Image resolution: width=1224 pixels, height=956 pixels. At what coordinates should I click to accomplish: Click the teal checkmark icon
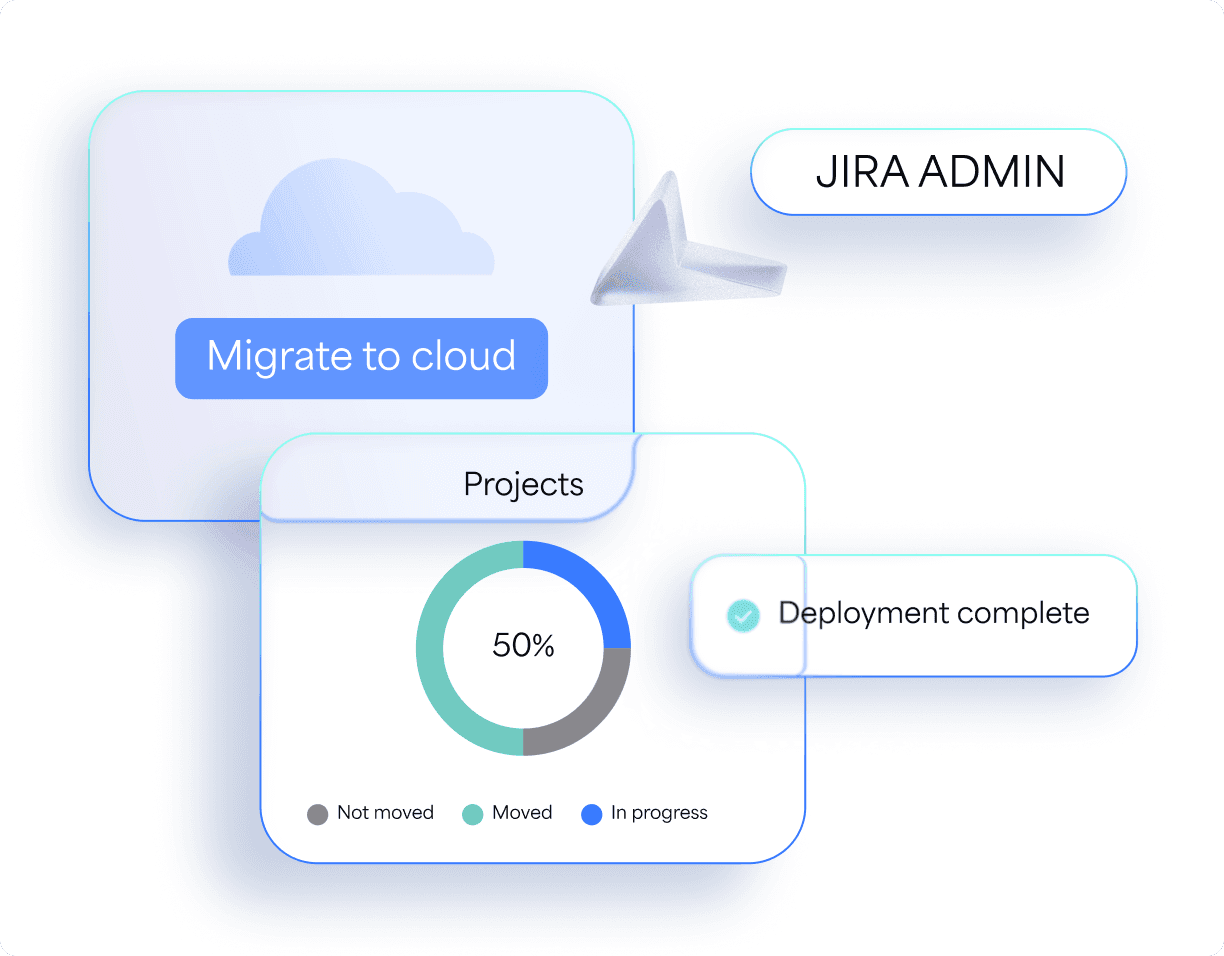point(742,614)
